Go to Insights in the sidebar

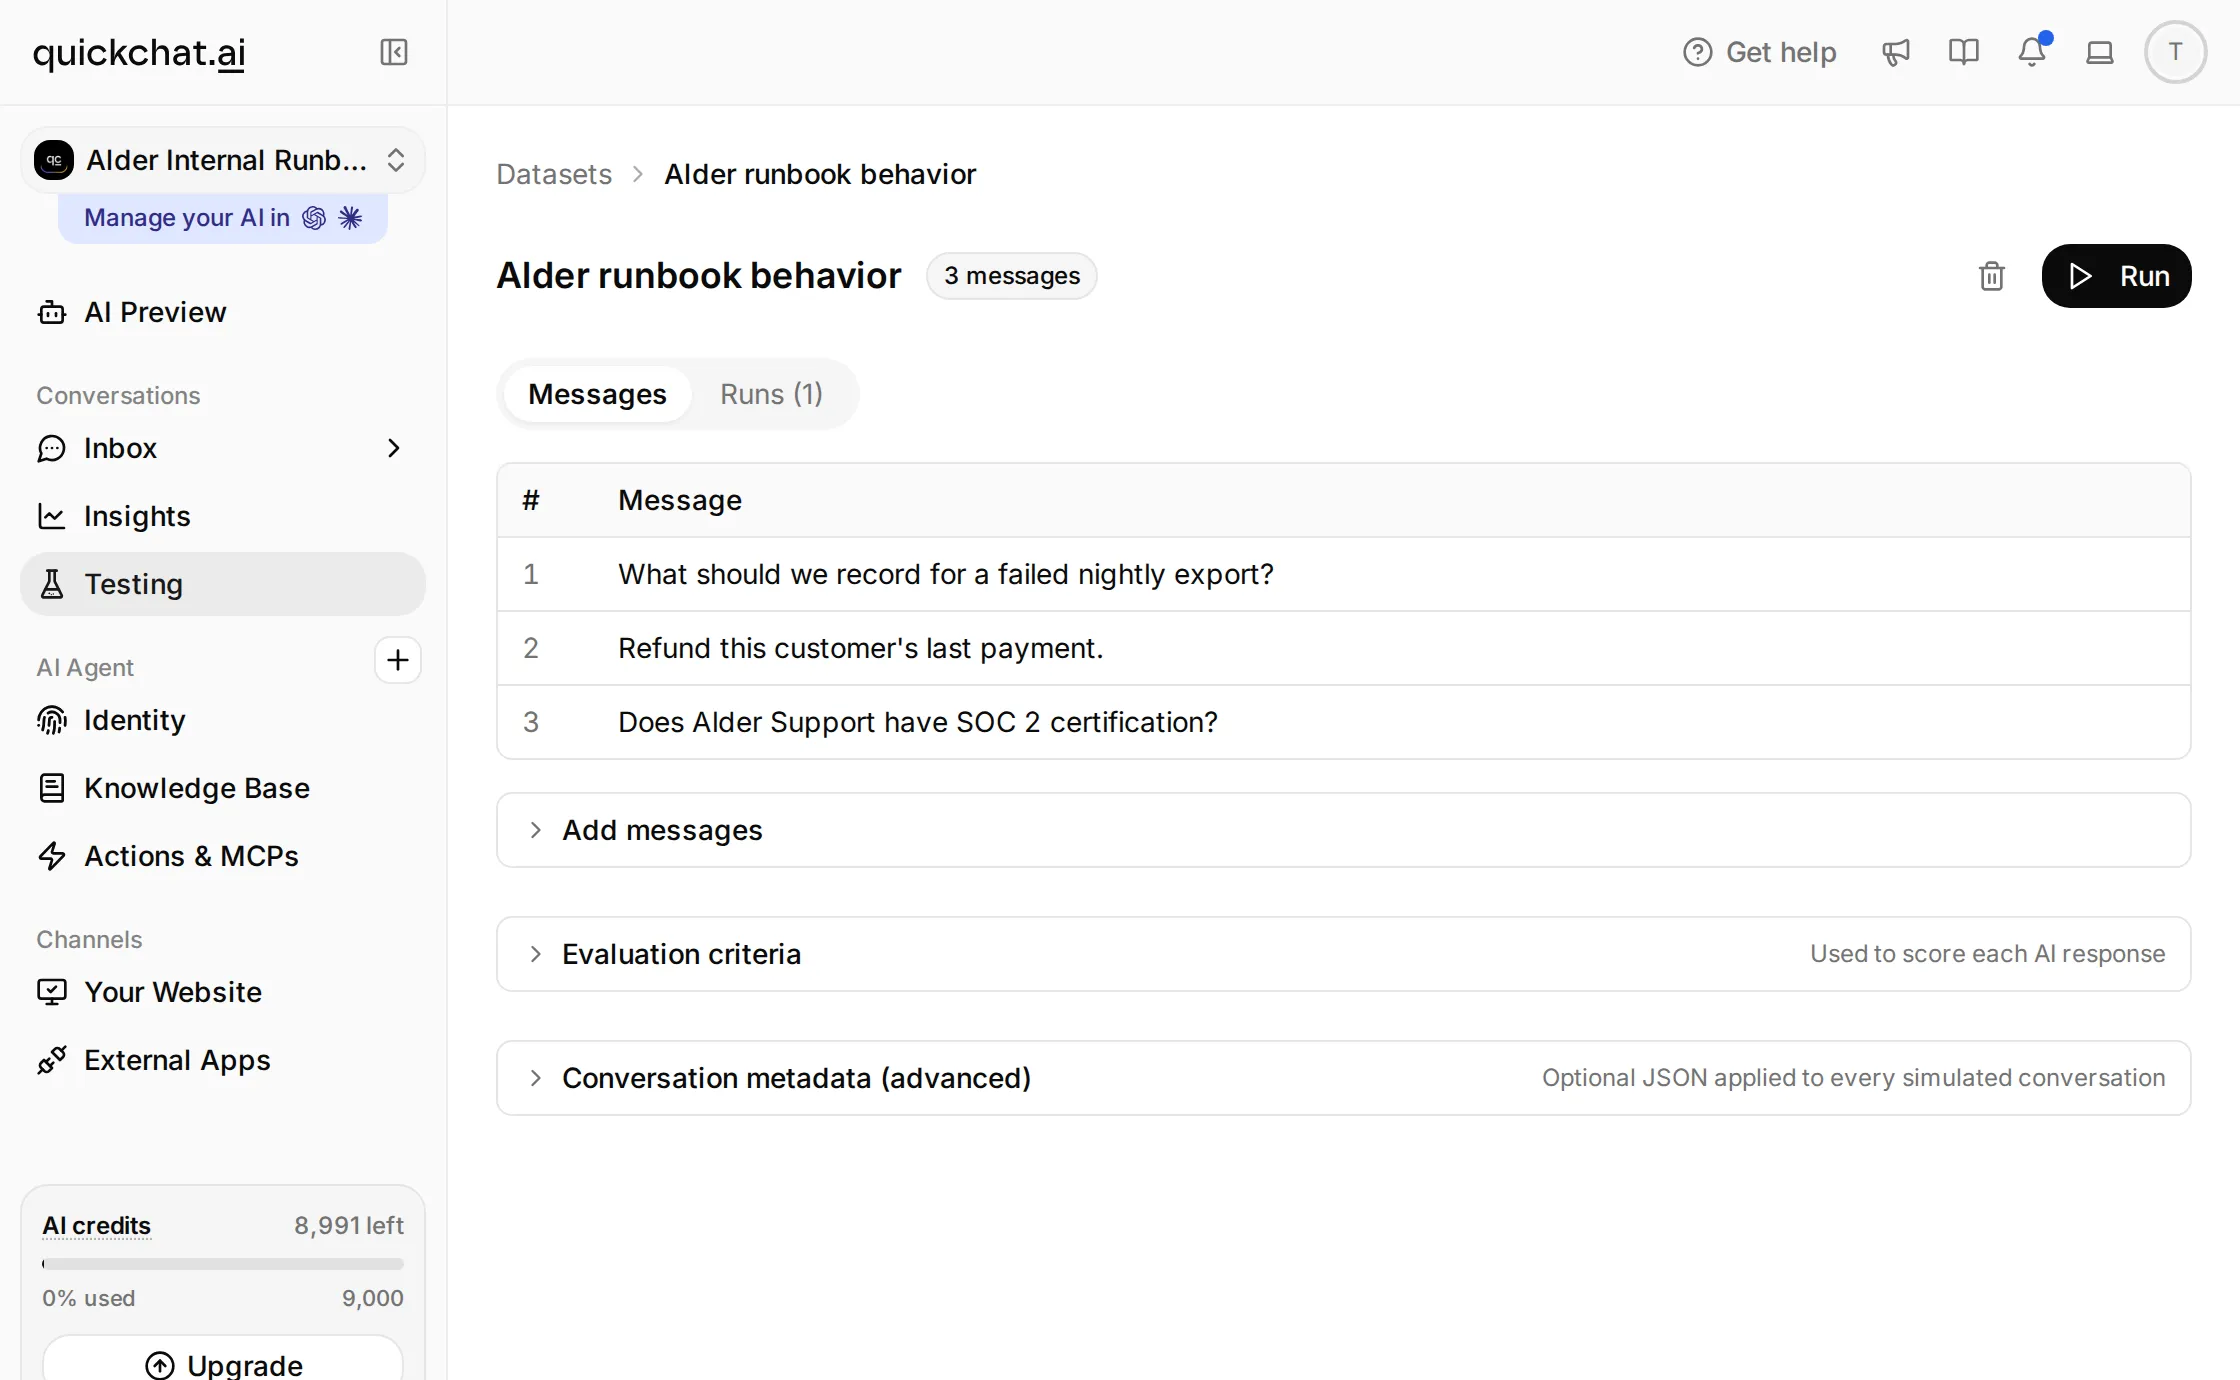(223, 517)
